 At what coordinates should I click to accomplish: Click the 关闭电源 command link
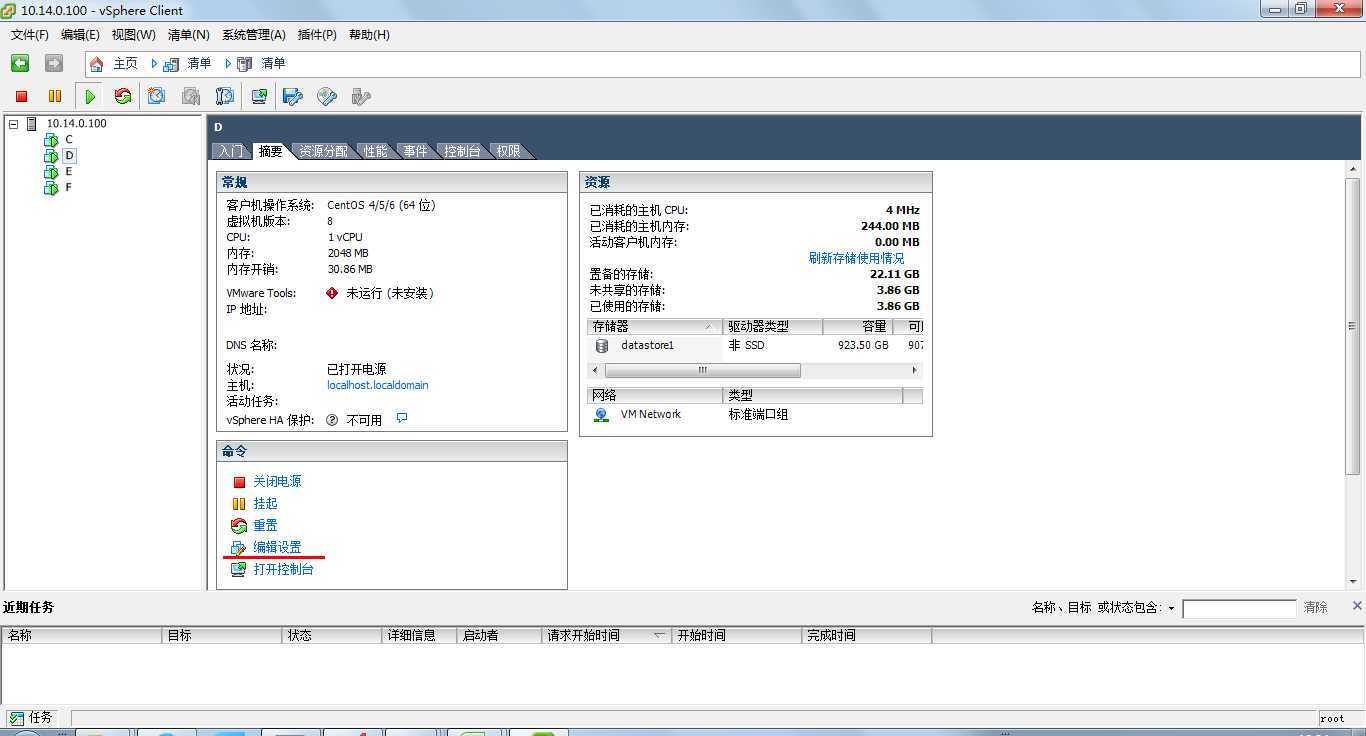[x=277, y=481]
